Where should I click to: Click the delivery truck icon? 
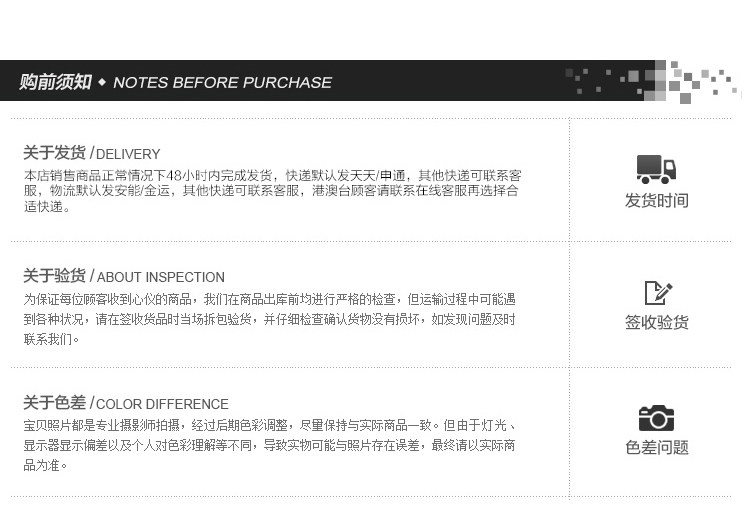pos(656,169)
